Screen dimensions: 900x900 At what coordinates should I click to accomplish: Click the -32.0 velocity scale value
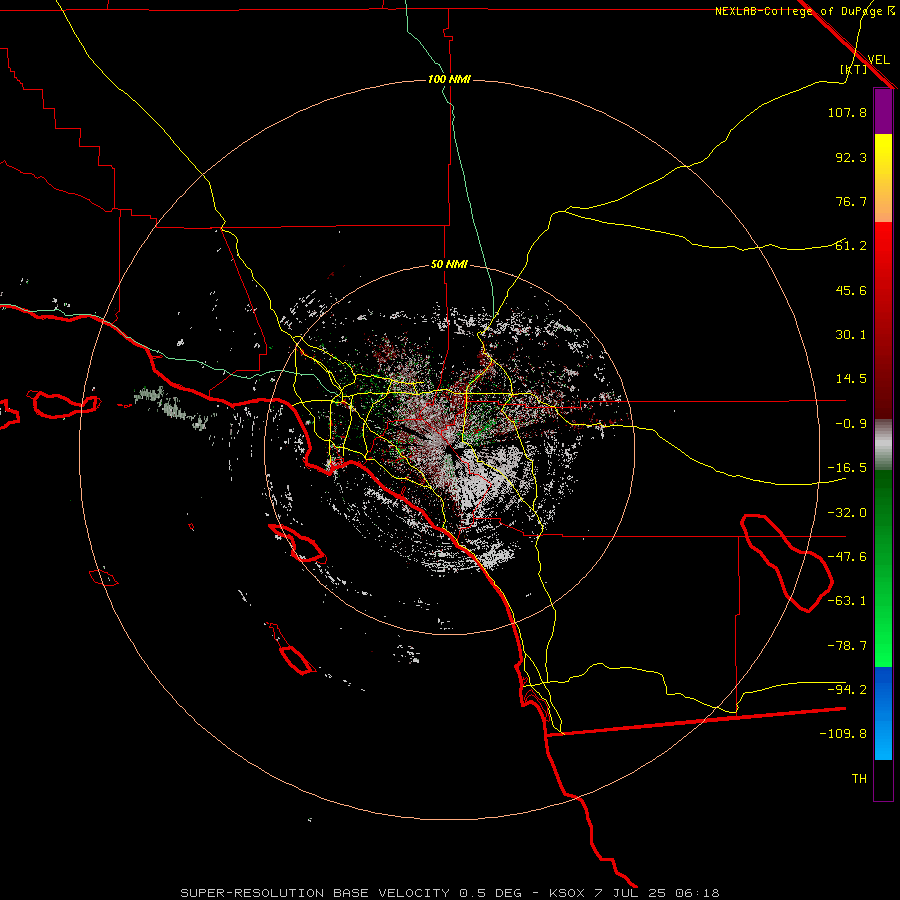coord(847,513)
